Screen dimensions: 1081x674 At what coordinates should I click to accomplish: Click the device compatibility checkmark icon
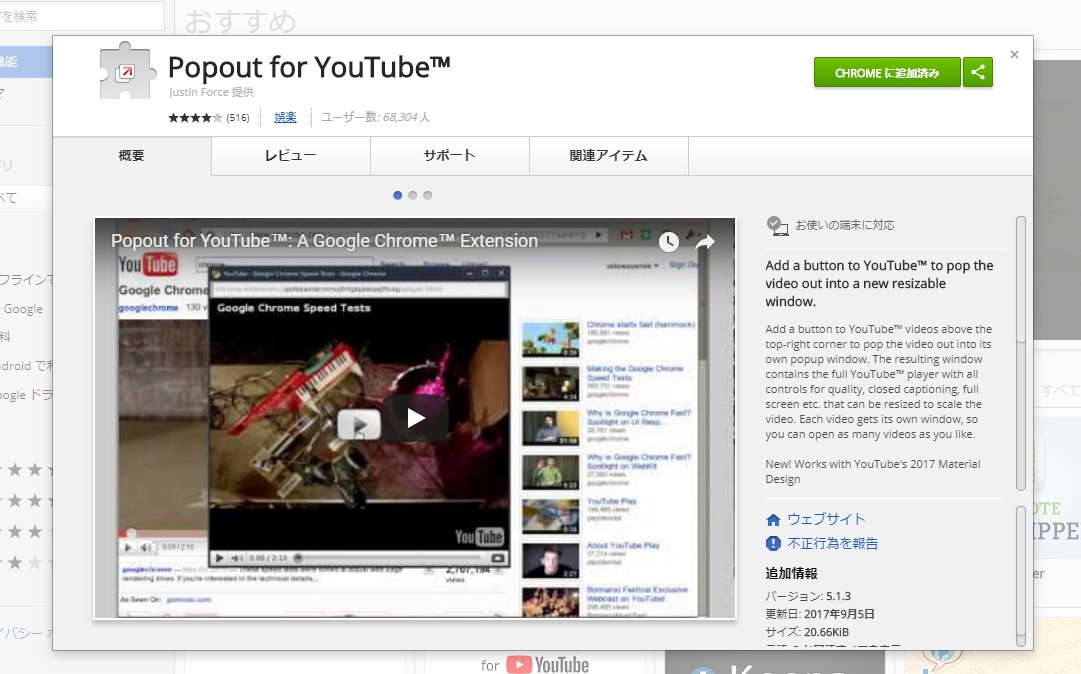click(x=777, y=225)
